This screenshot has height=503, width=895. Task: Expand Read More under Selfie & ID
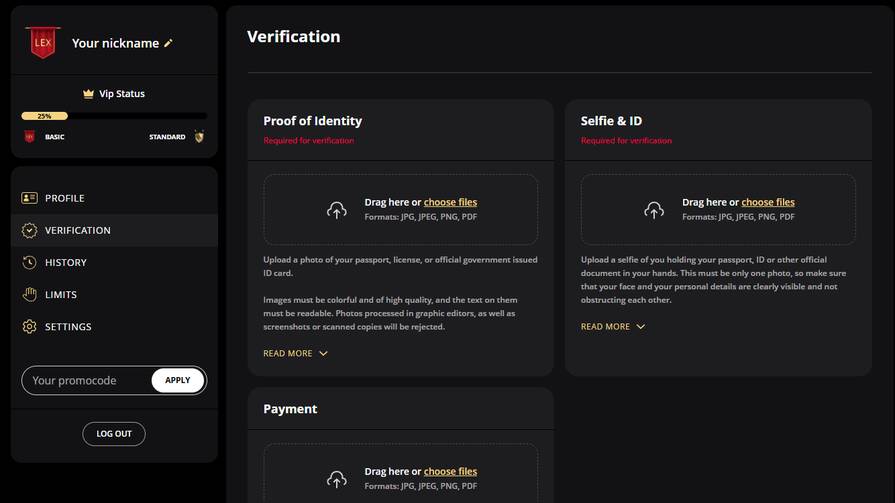click(612, 326)
